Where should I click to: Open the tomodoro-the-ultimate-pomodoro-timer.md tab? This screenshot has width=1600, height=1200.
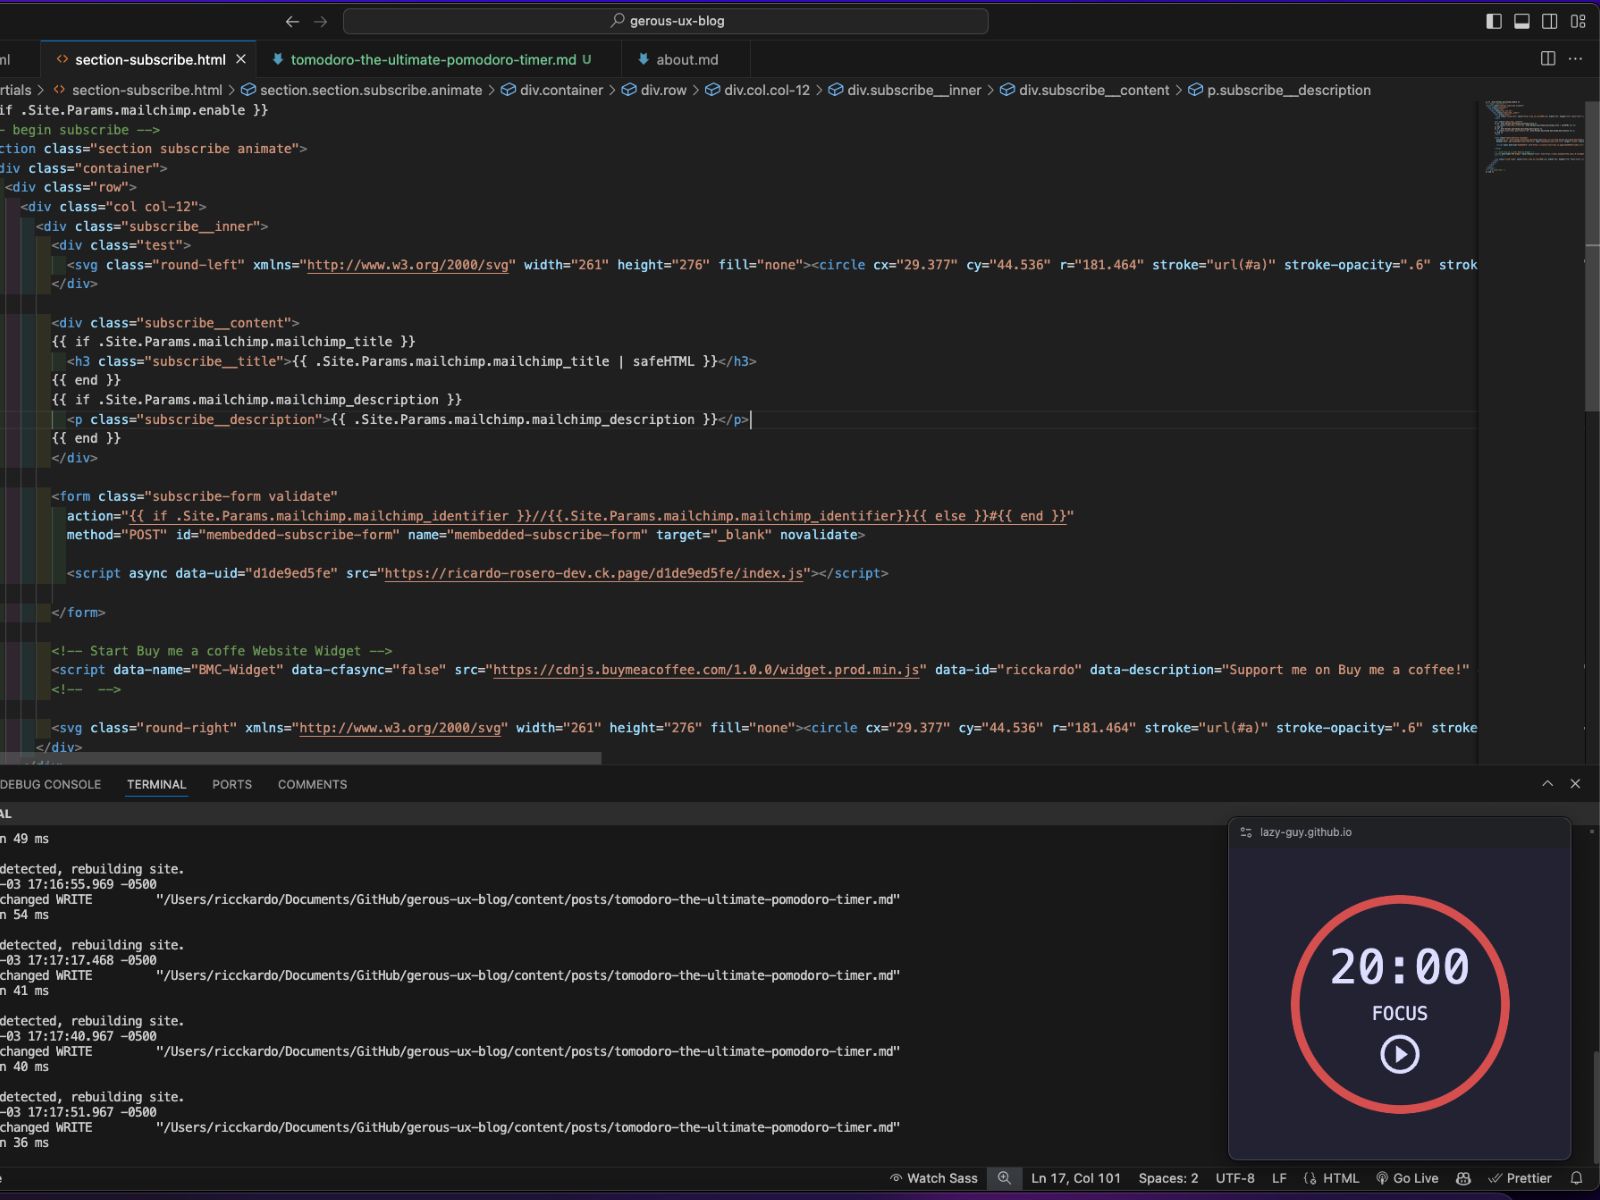(x=433, y=60)
